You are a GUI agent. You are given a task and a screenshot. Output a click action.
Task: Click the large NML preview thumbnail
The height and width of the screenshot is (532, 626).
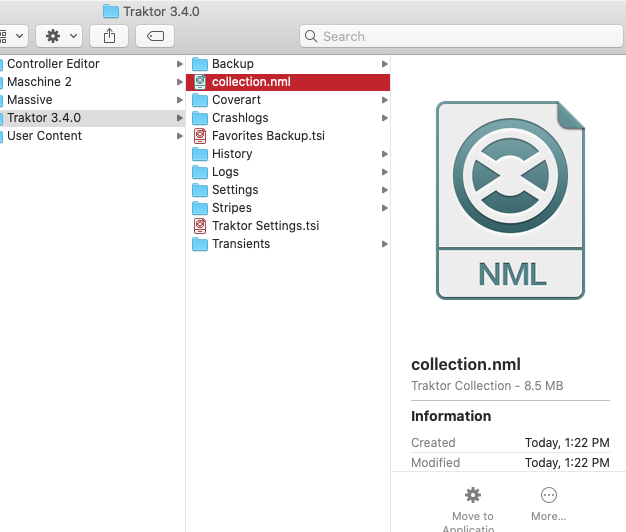pos(510,200)
